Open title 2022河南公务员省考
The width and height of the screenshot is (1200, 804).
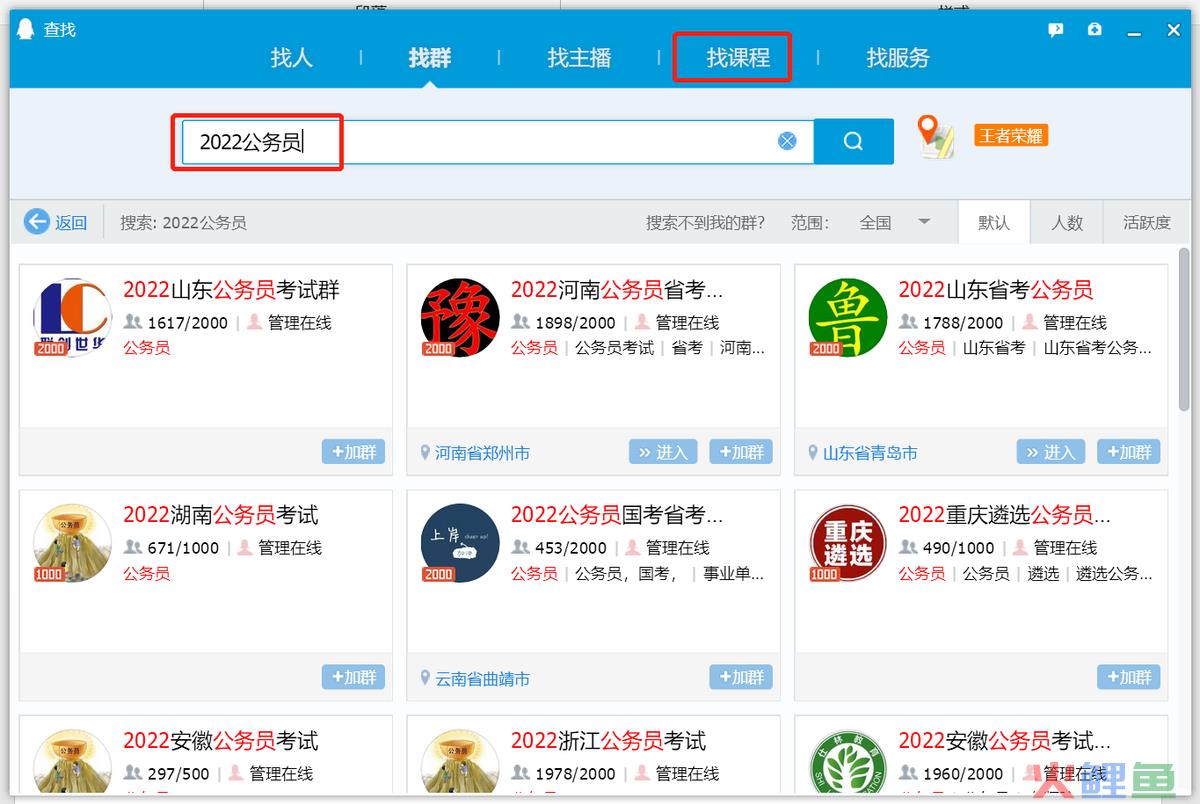617,290
